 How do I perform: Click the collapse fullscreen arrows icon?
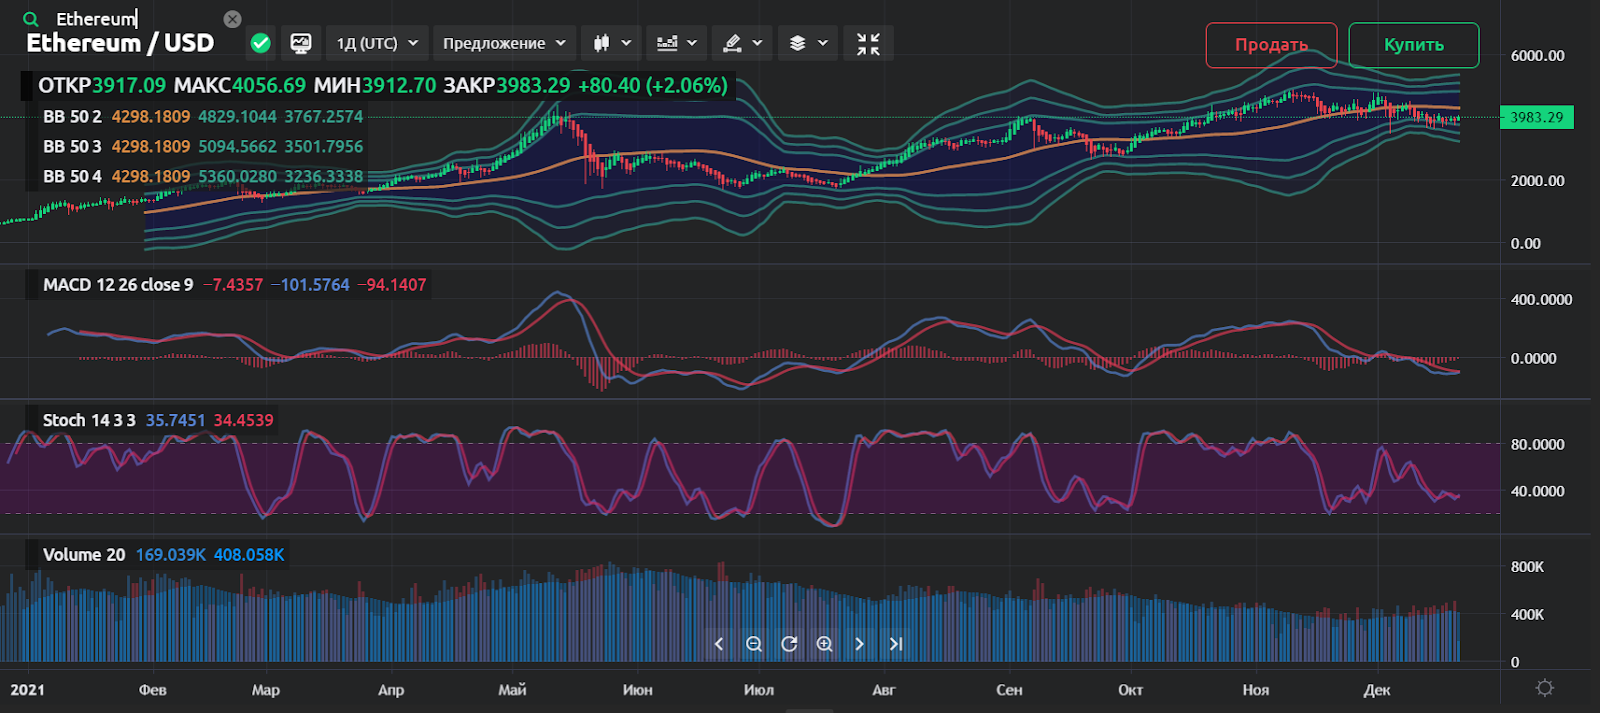pyautogui.click(x=868, y=43)
